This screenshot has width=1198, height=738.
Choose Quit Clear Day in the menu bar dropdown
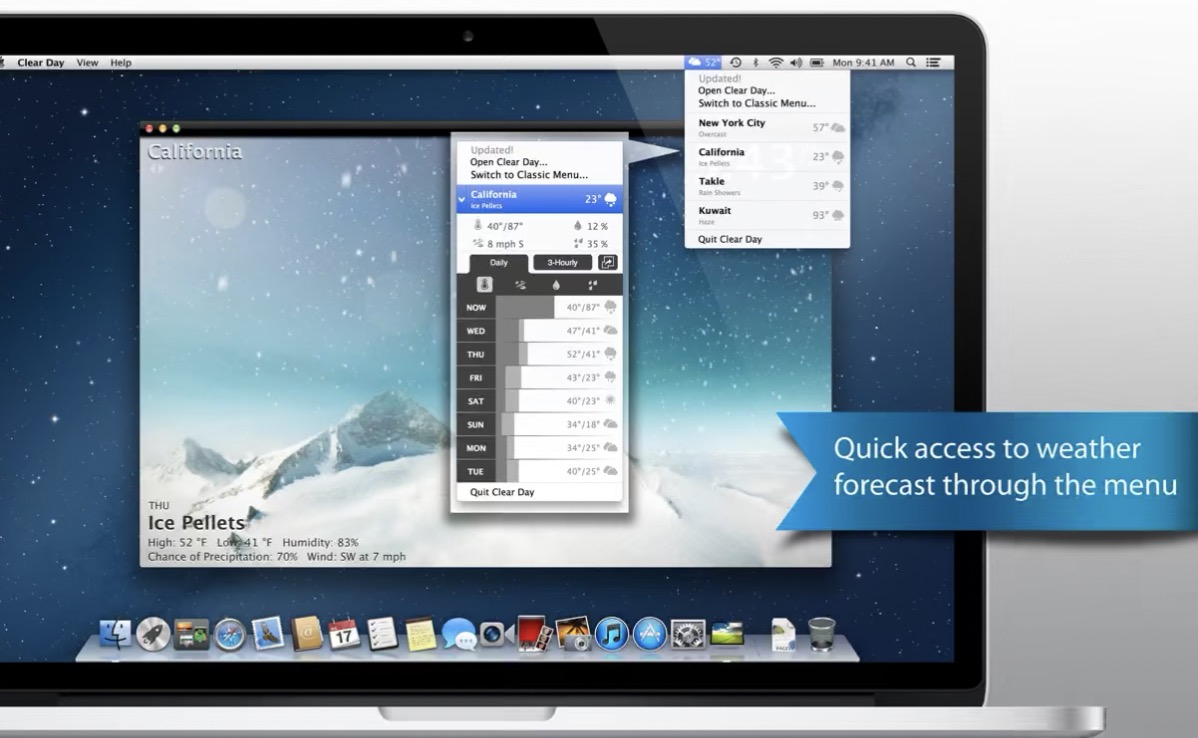730,239
